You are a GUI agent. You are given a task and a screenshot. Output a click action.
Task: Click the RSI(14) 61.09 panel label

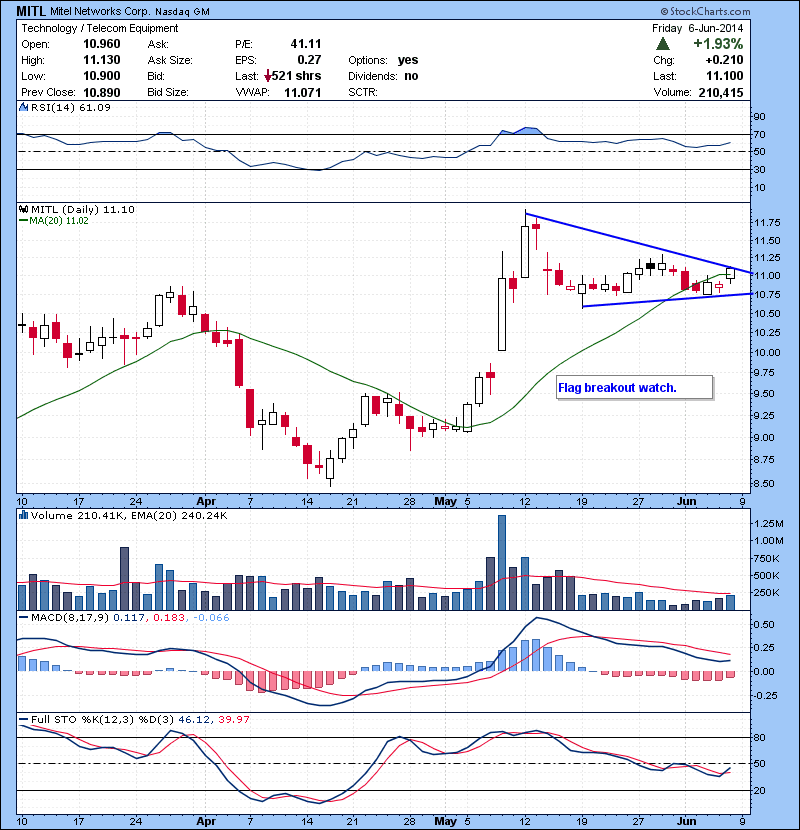pos(71,107)
